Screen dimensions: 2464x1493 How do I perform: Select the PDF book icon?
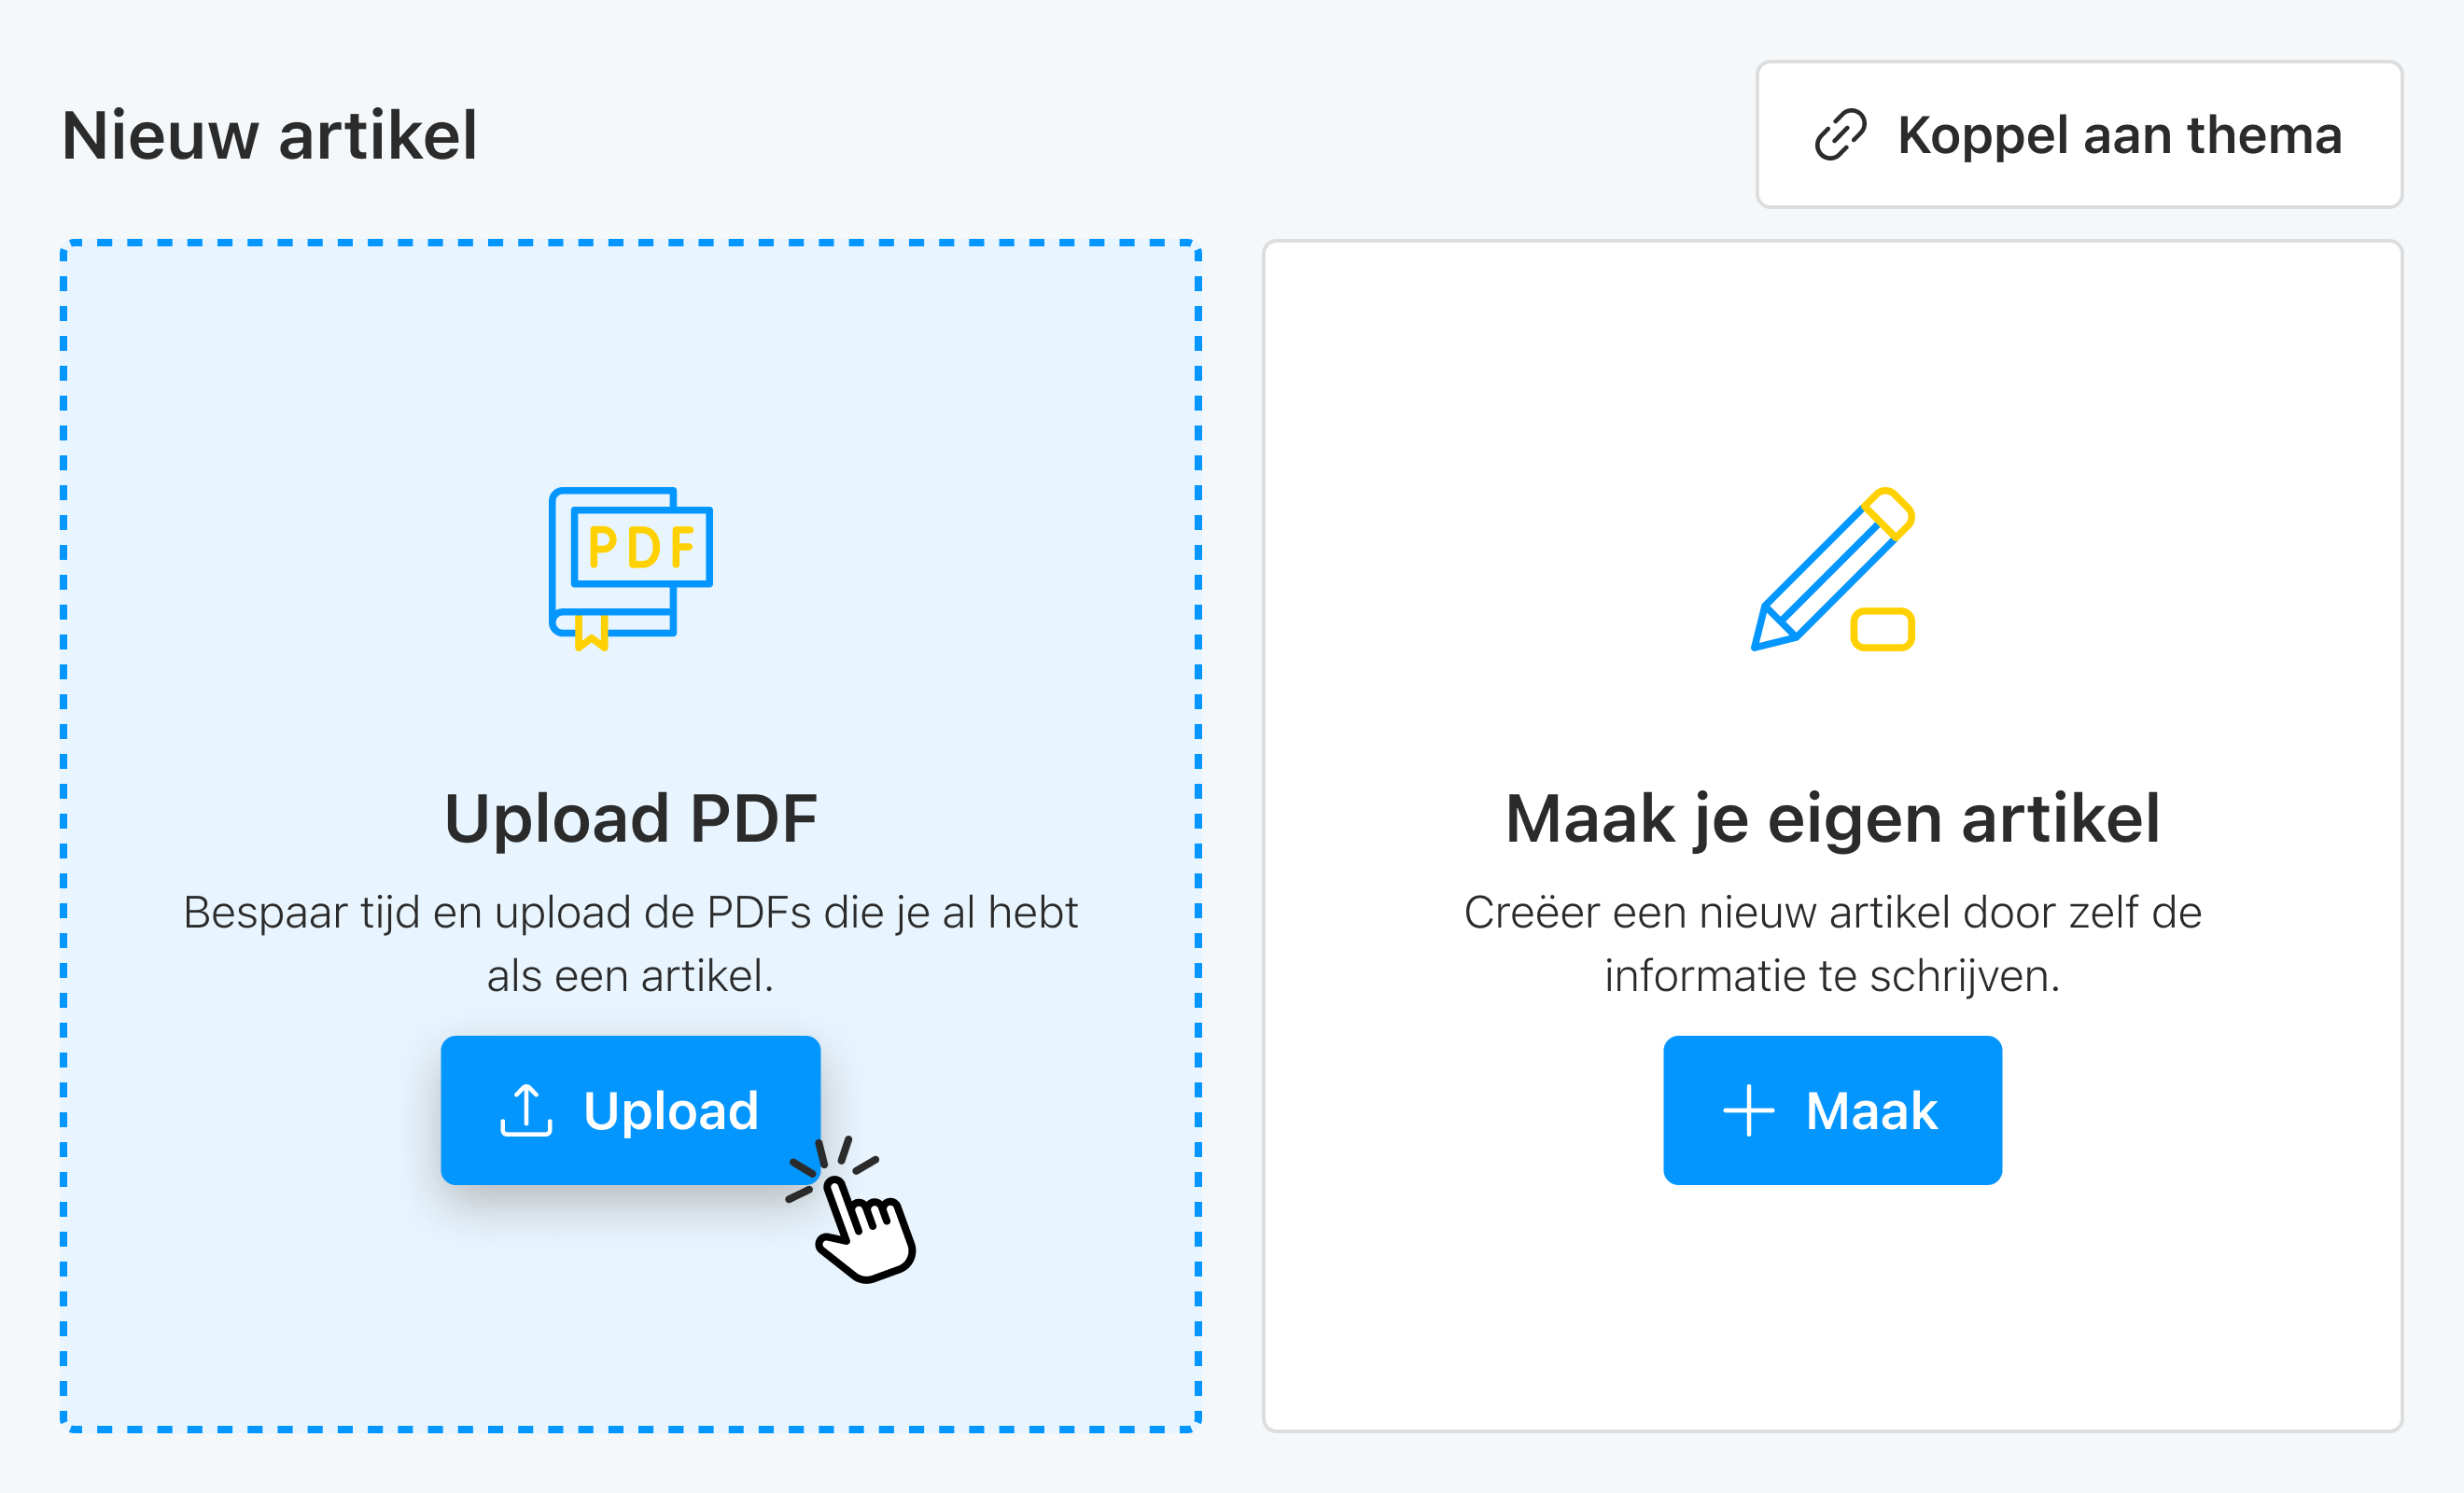630,570
